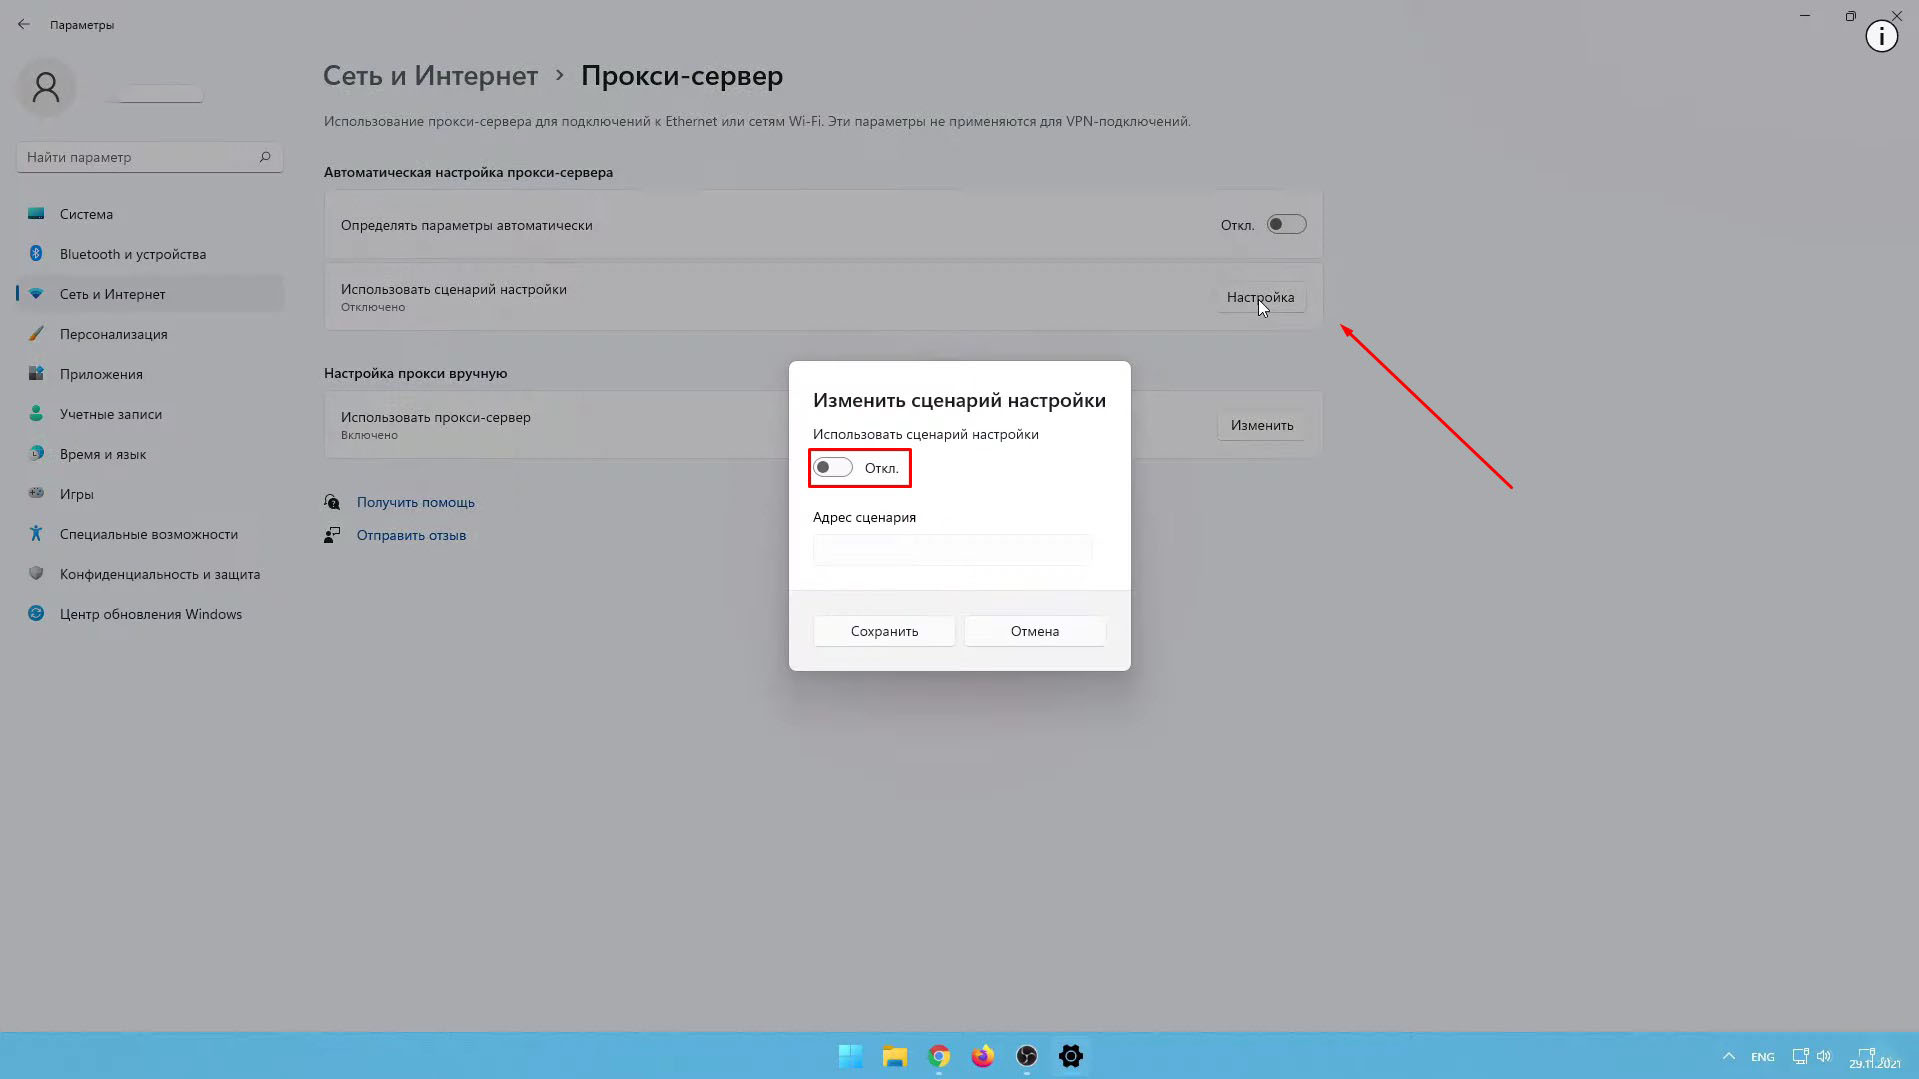Open Игры settings
This screenshot has width=1919, height=1079.
coord(150,494)
